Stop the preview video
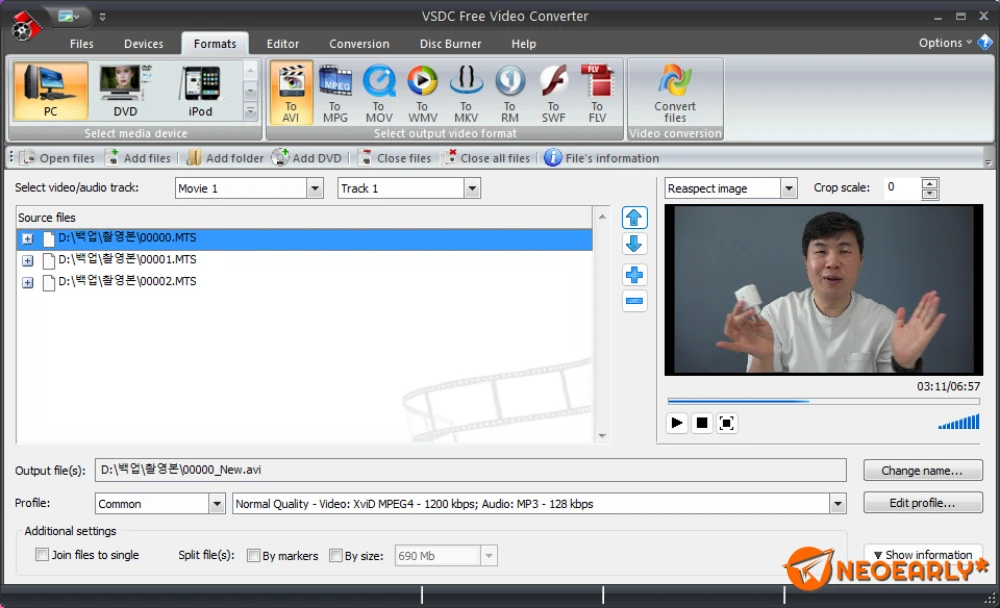Image resolution: width=1000 pixels, height=608 pixels. [702, 423]
